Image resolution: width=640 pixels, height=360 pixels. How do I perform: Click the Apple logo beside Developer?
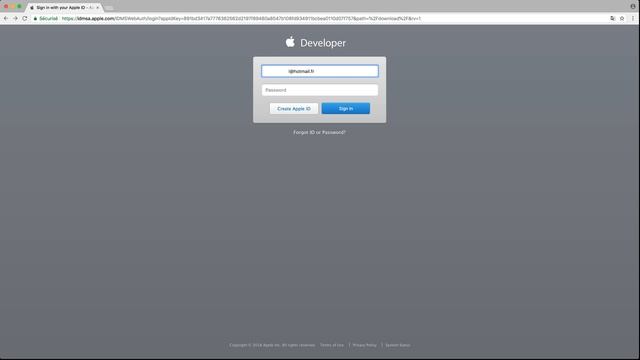[290, 42]
